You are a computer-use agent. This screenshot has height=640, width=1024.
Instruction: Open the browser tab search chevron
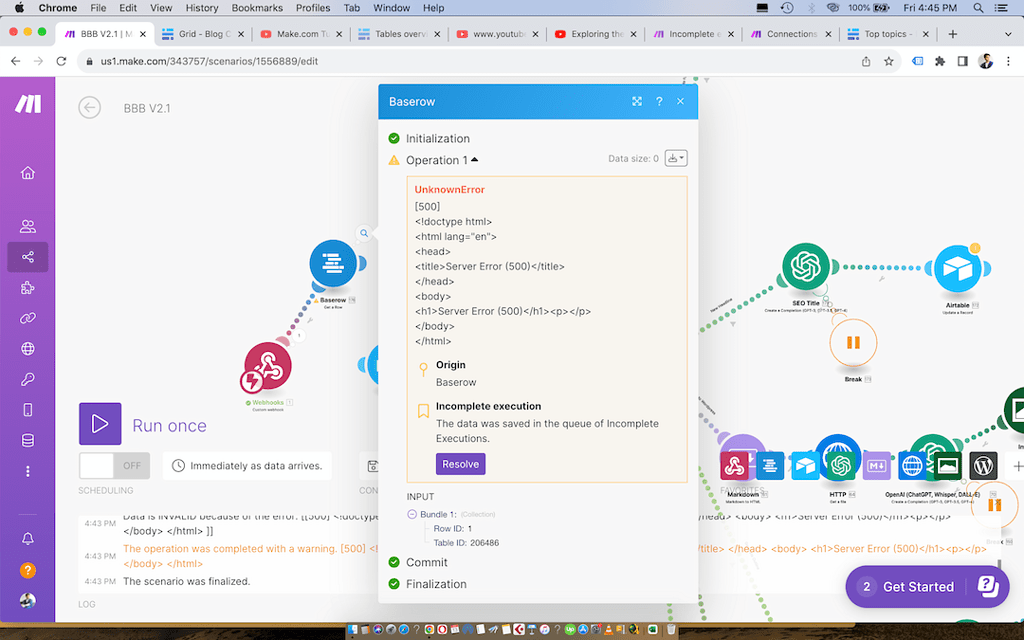click(1008, 32)
